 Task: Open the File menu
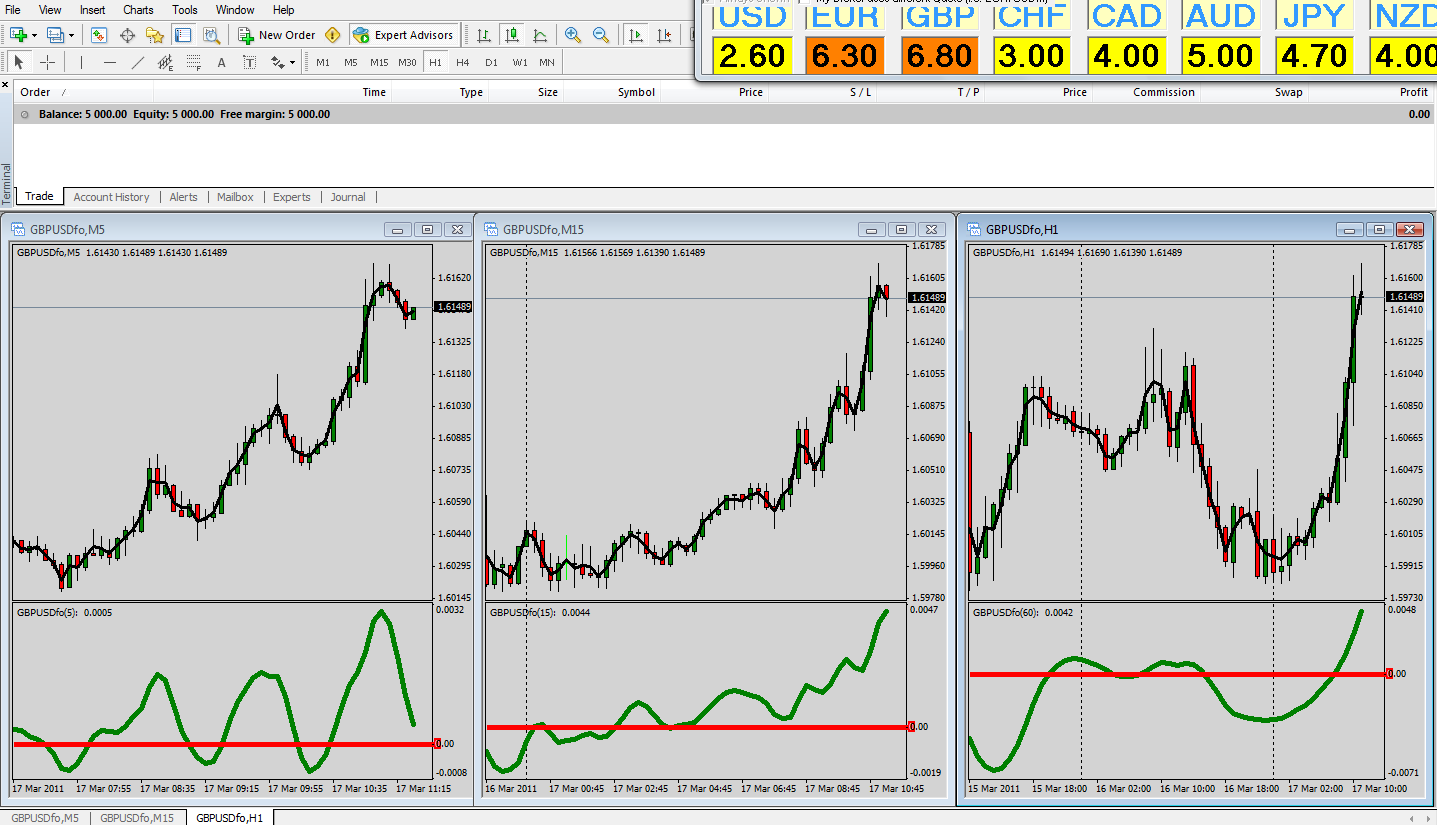(13, 10)
